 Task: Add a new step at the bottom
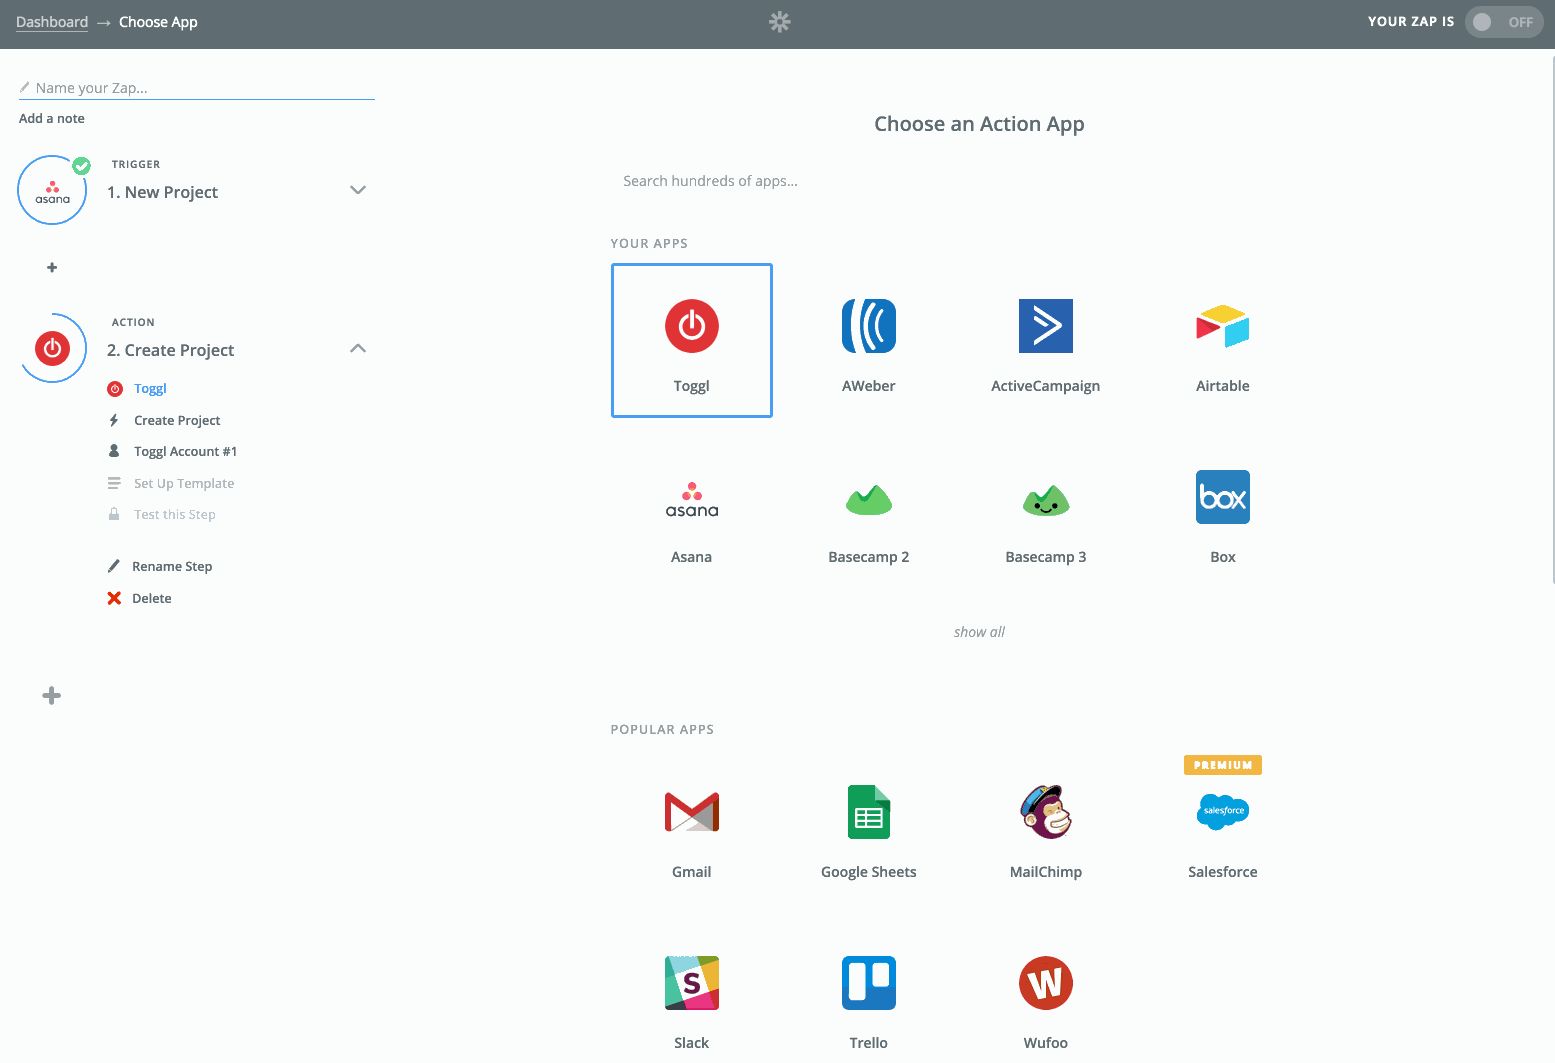[52, 696]
